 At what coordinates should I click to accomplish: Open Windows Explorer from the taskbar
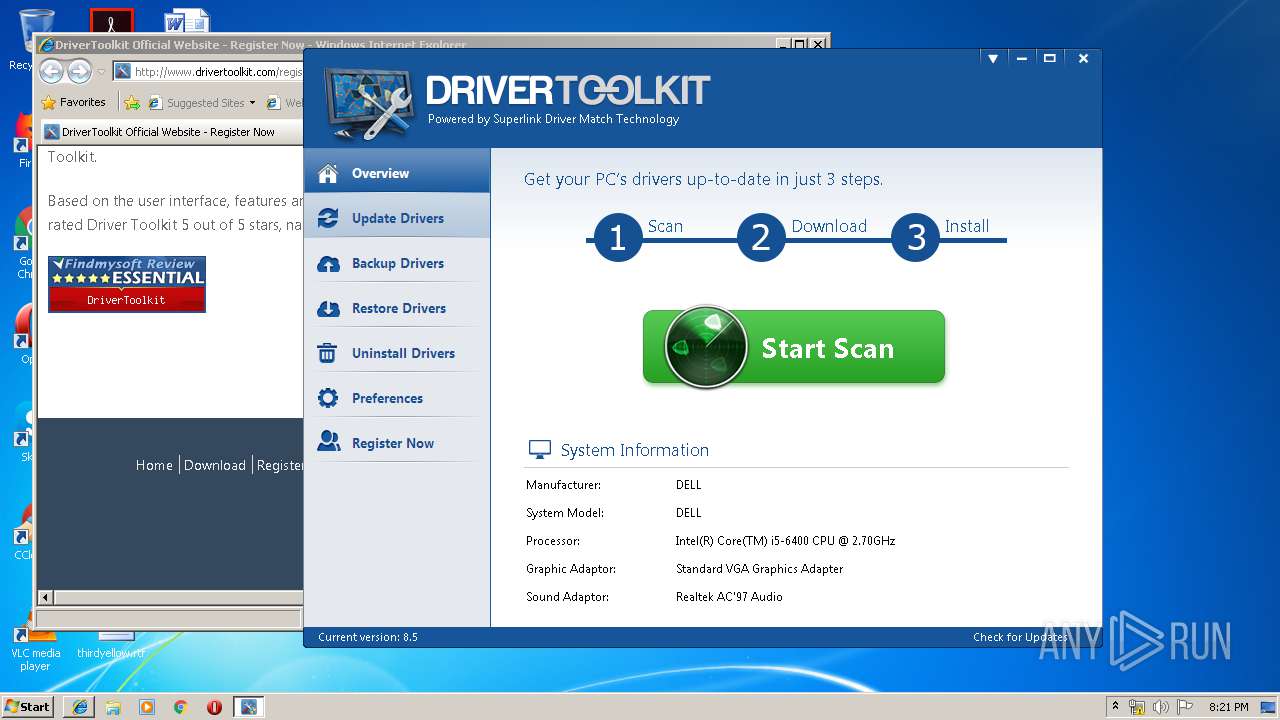113,707
